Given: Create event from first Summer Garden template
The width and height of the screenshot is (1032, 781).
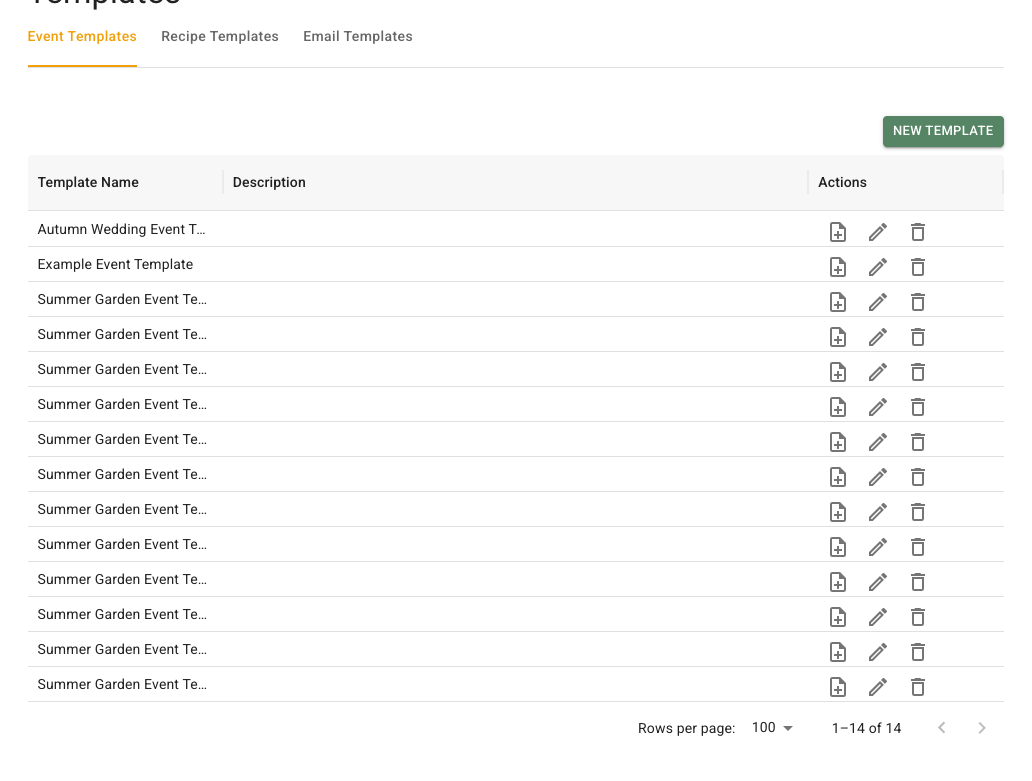Looking at the screenshot, I should [837, 302].
